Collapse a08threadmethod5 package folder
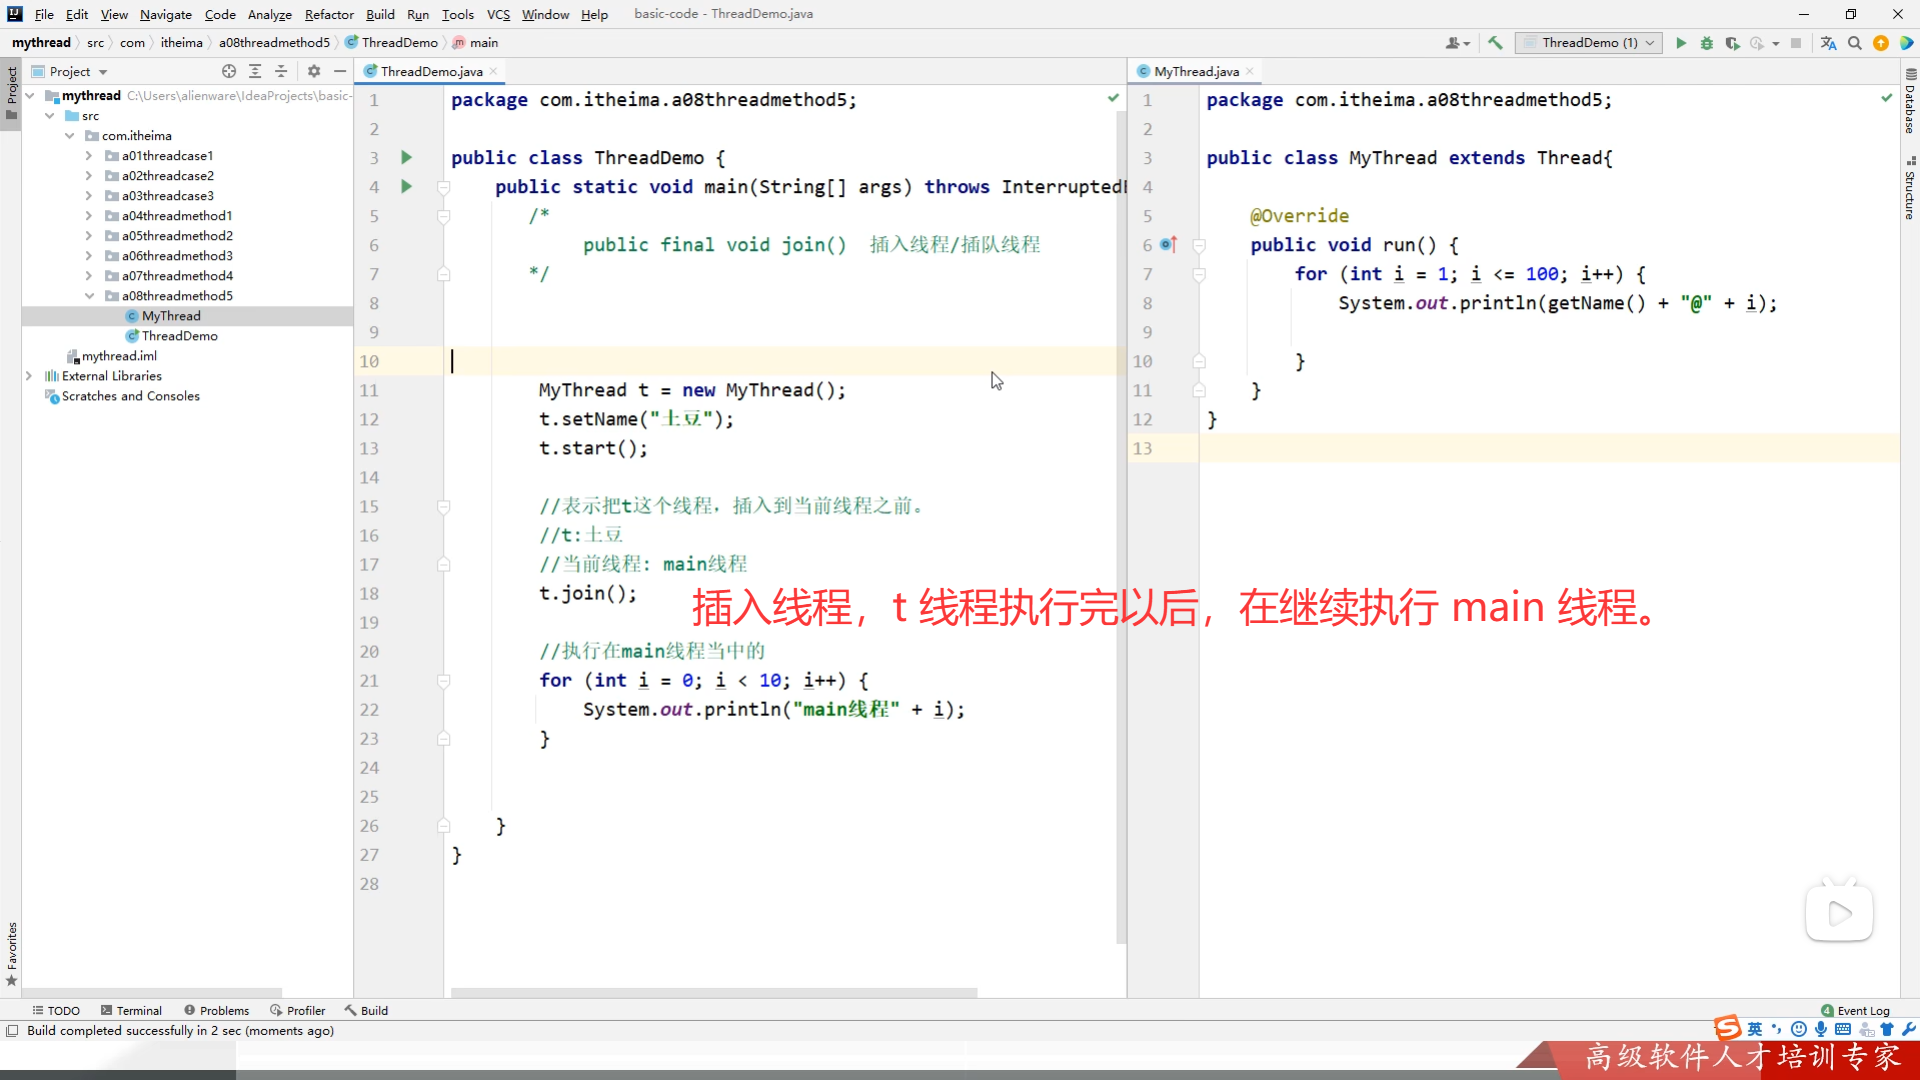The height and width of the screenshot is (1080, 1920). [89, 296]
